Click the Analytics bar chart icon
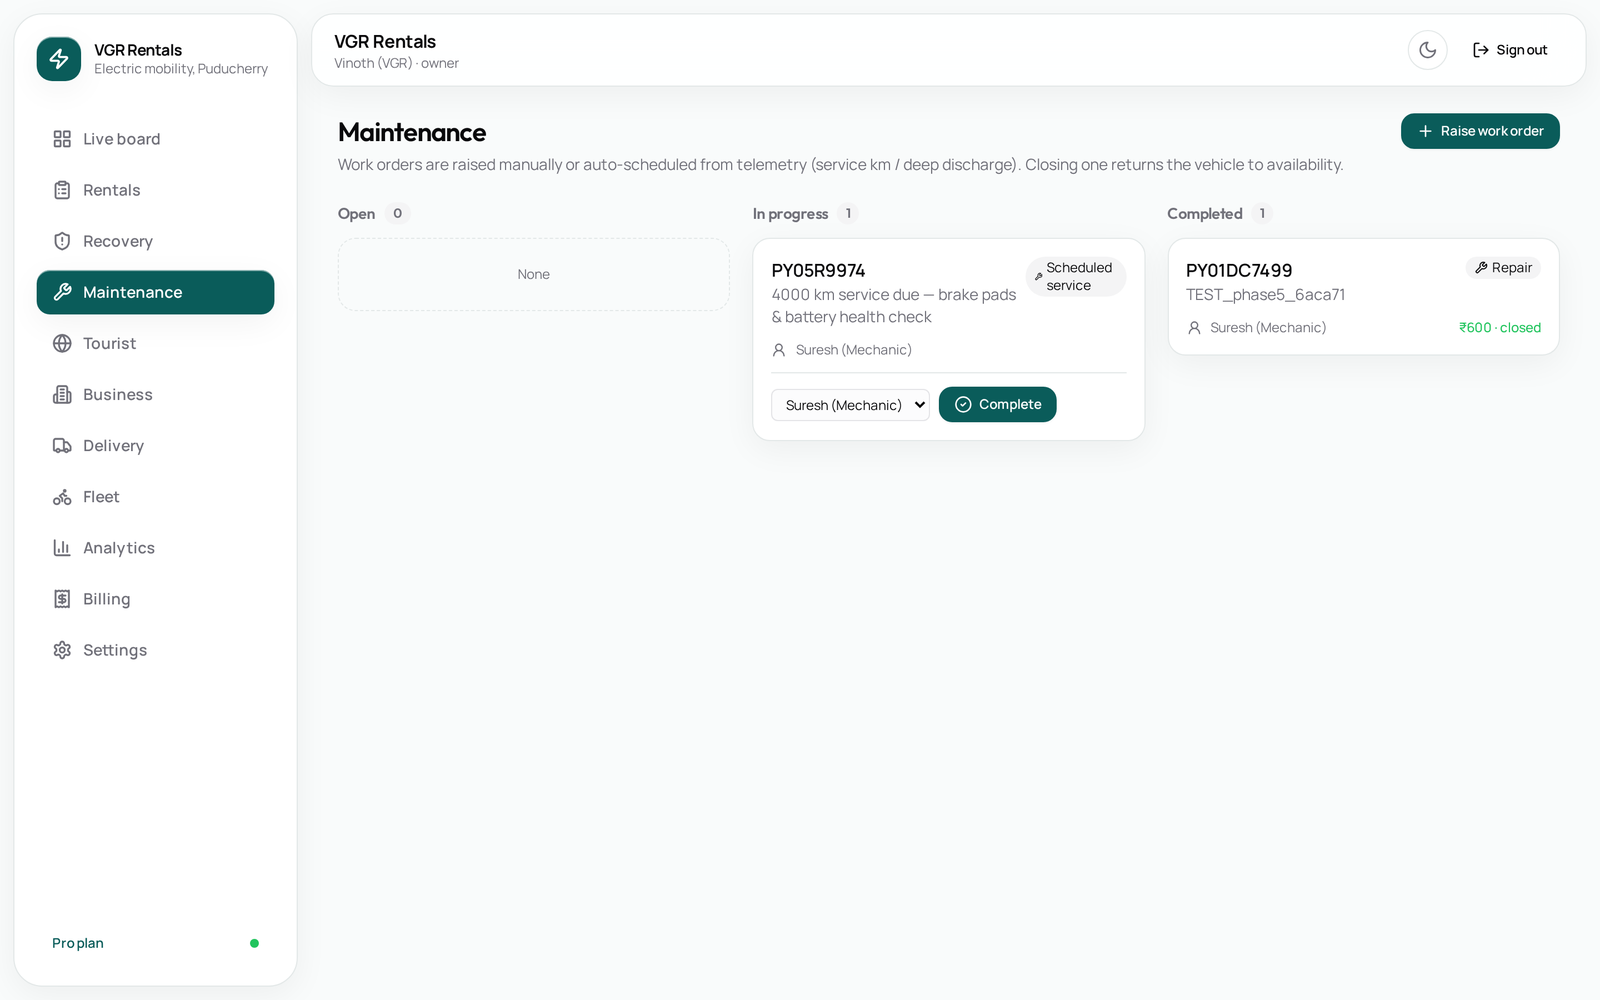This screenshot has height=1000, width=1600. coord(62,548)
